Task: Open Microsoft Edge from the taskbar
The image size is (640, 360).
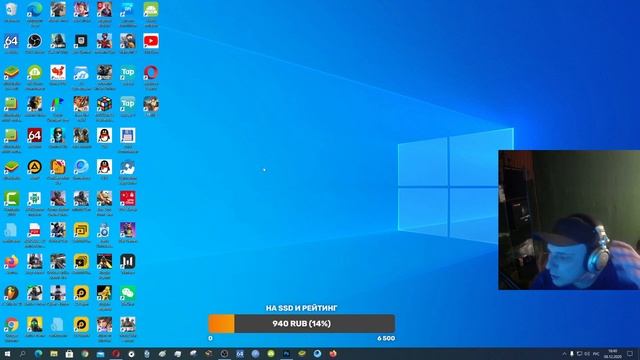Action: [x=38, y=354]
